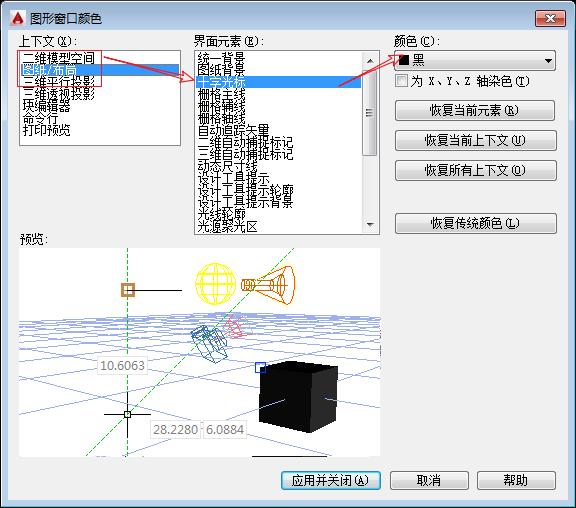This screenshot has height=508, width=576.
Task: Select 三维平行投影 context
Action: [x=59, y=81]
